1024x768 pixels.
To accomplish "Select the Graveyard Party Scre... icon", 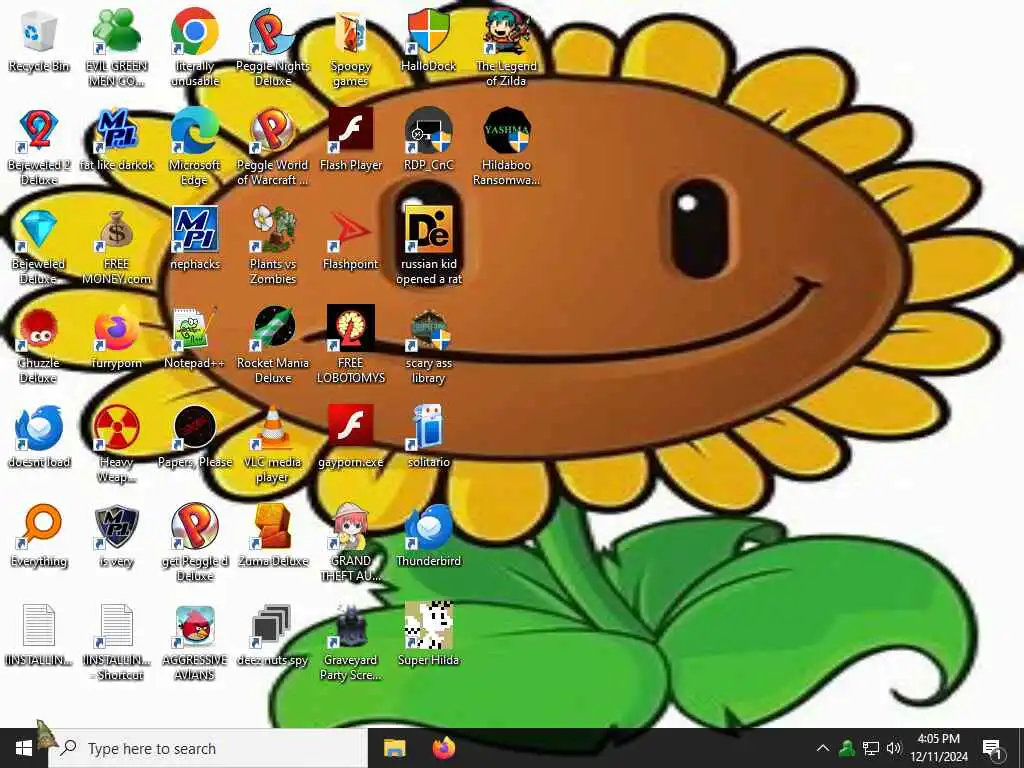I will coord(350,626).
